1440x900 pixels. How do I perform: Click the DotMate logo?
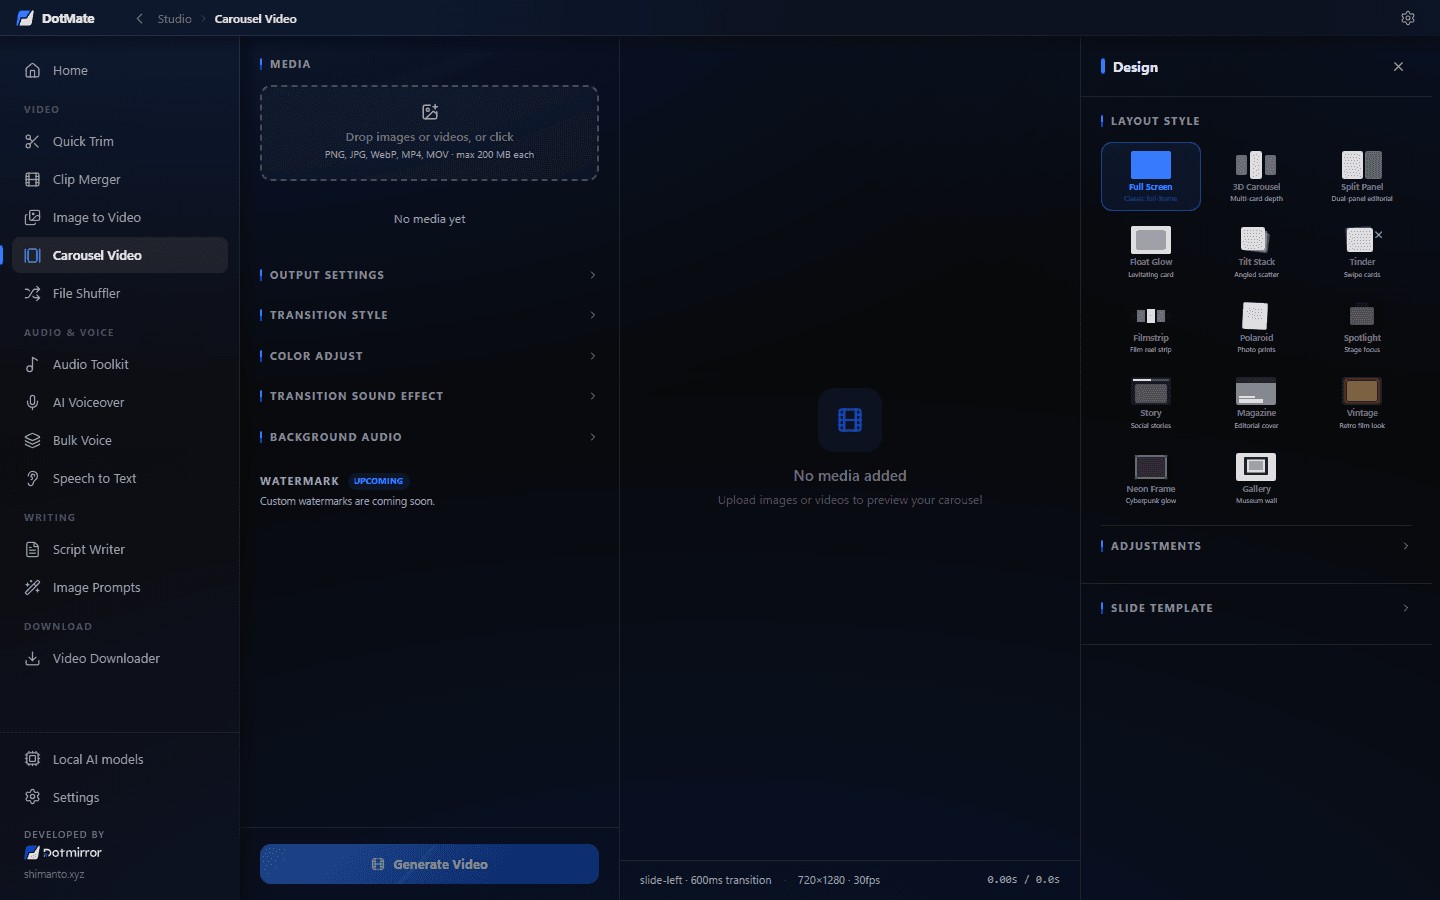click(x=56, y=18)
